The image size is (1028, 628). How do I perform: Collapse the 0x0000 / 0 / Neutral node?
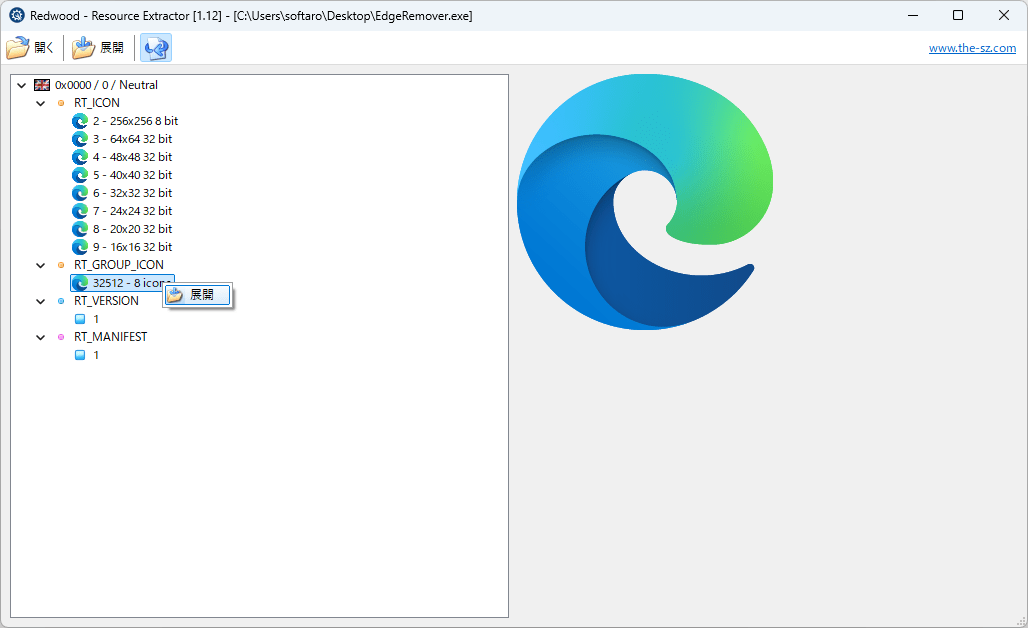(22, 85)
